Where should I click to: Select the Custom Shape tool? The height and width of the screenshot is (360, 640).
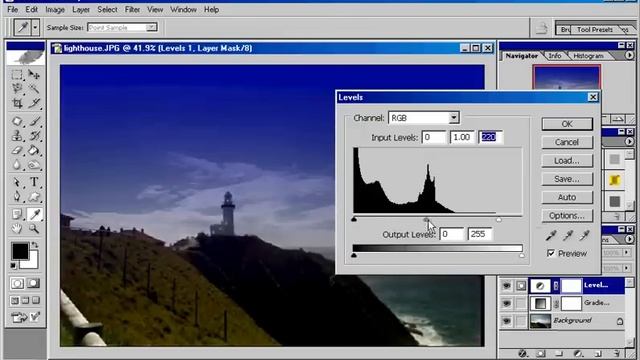pos(34,197)
